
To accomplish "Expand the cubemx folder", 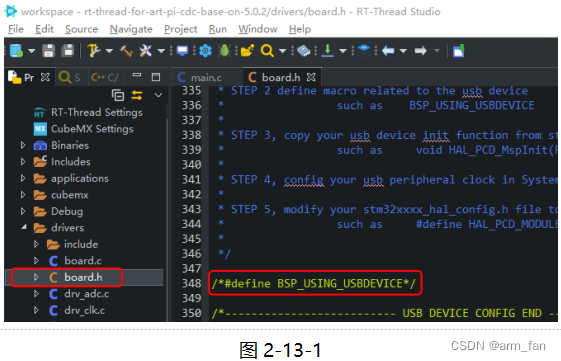I will [x=23, y=195].
